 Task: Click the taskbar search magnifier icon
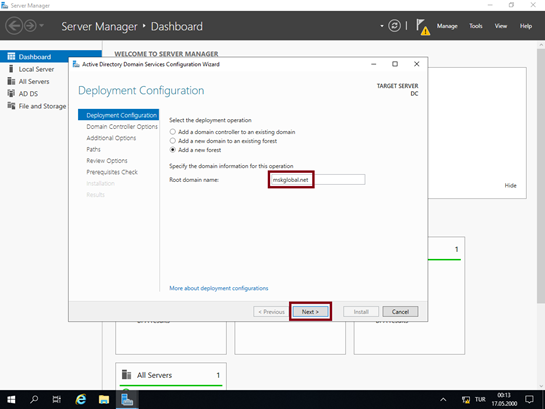(34, 400)
